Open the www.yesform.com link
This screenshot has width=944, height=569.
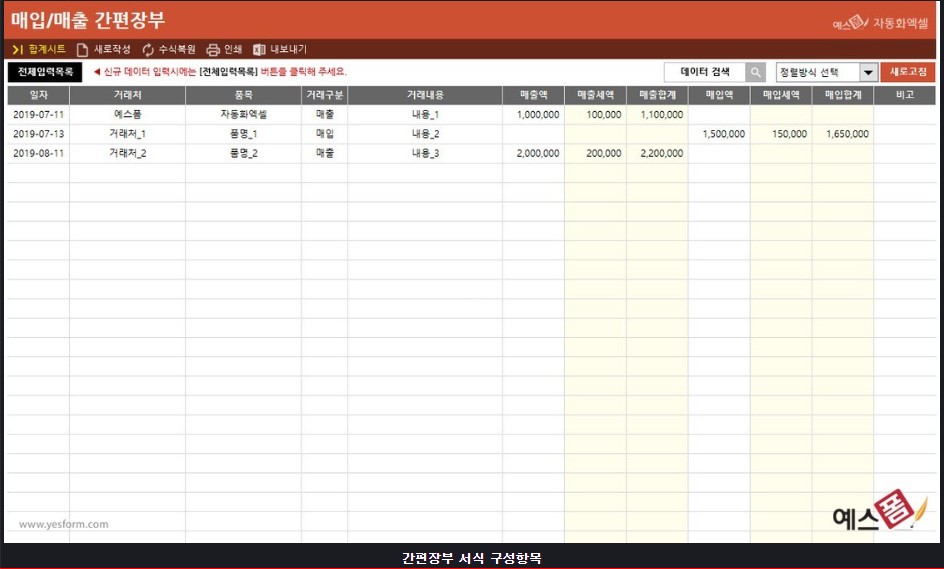click(x=64, y=524)
